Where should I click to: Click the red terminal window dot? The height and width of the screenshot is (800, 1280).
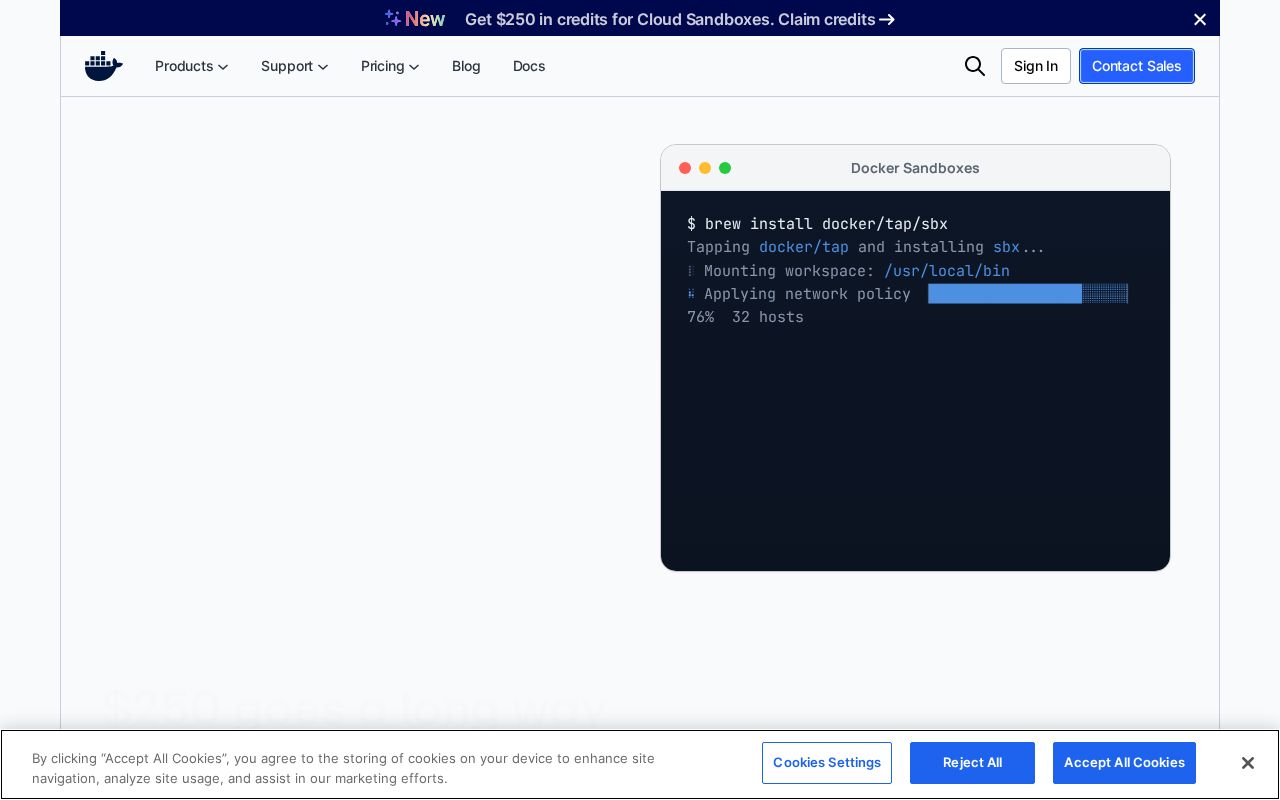click(x=685, y=168)
